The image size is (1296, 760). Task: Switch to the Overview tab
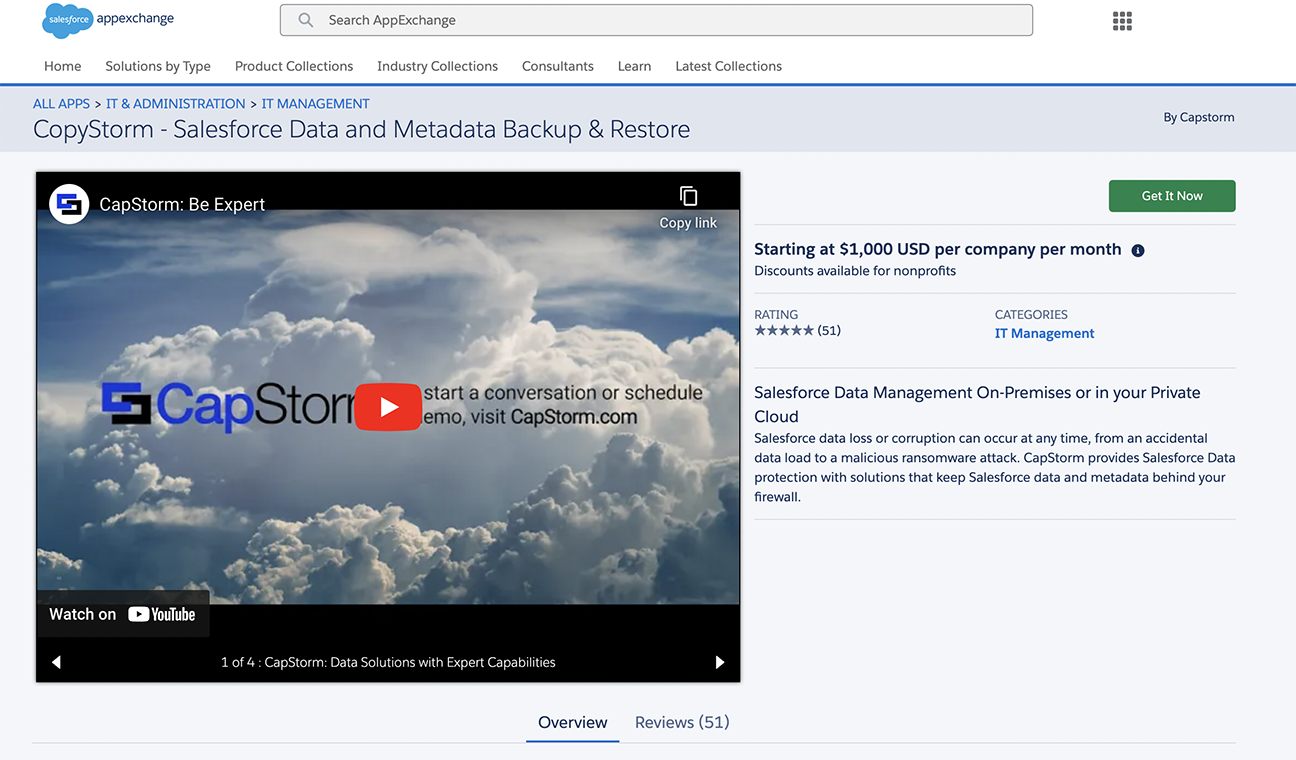[x=573, y=722]
